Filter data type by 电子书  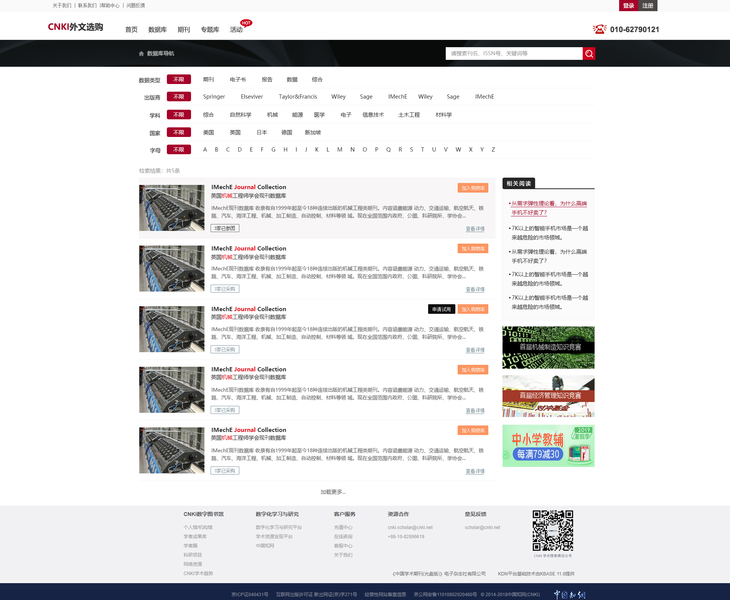238,80
